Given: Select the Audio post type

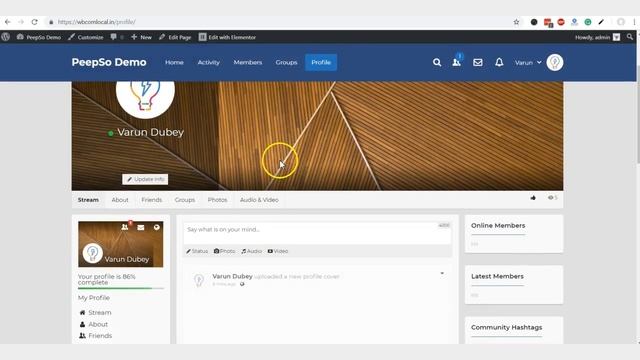Looking at the screenshot, I should click(x=251, y=251).
